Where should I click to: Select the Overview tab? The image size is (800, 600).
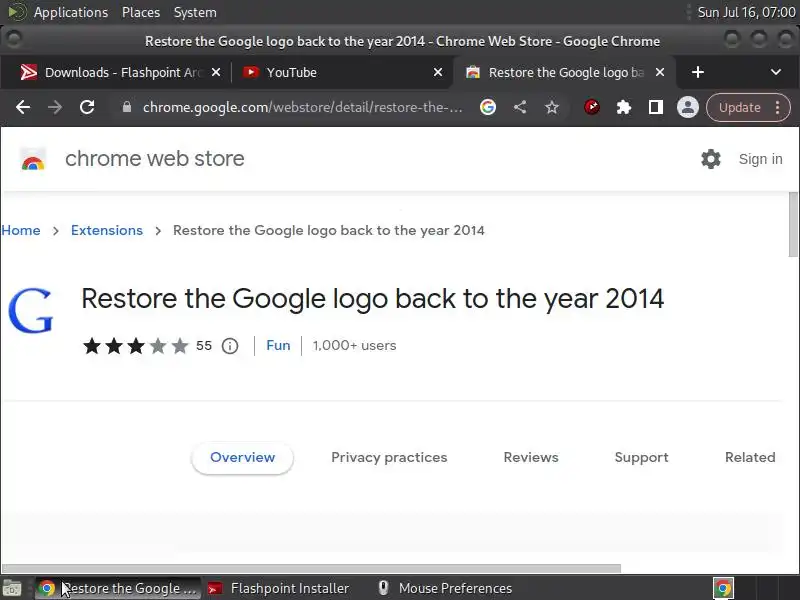coord(242,458)
